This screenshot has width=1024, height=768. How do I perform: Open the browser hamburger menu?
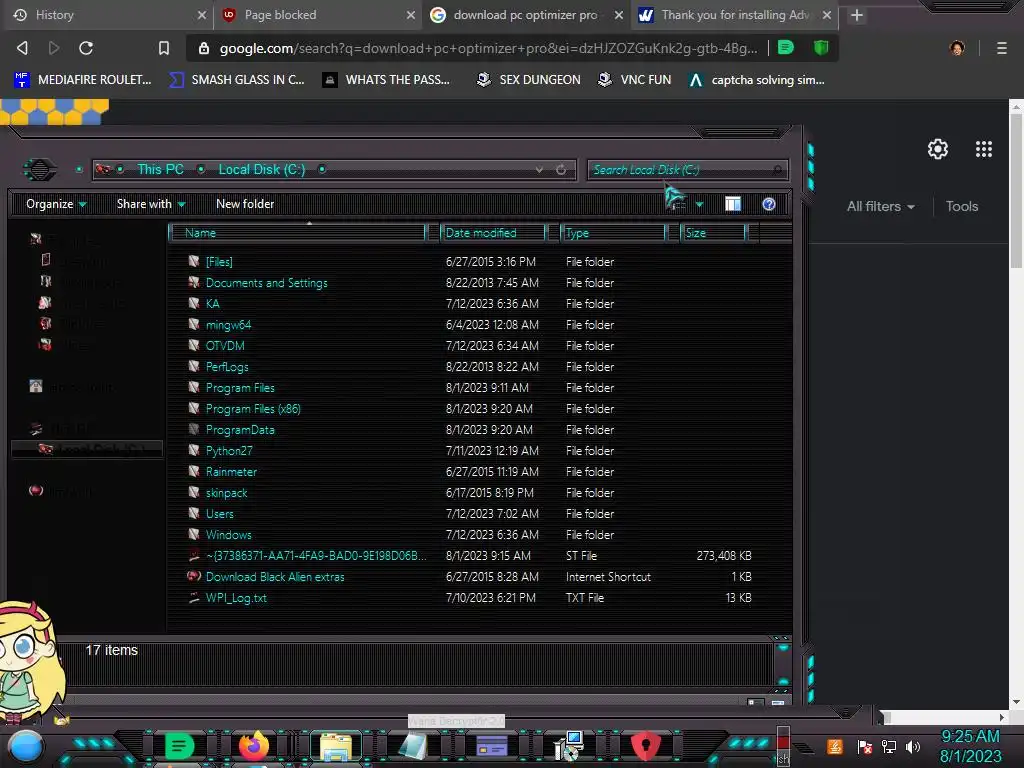point(1002,48)
